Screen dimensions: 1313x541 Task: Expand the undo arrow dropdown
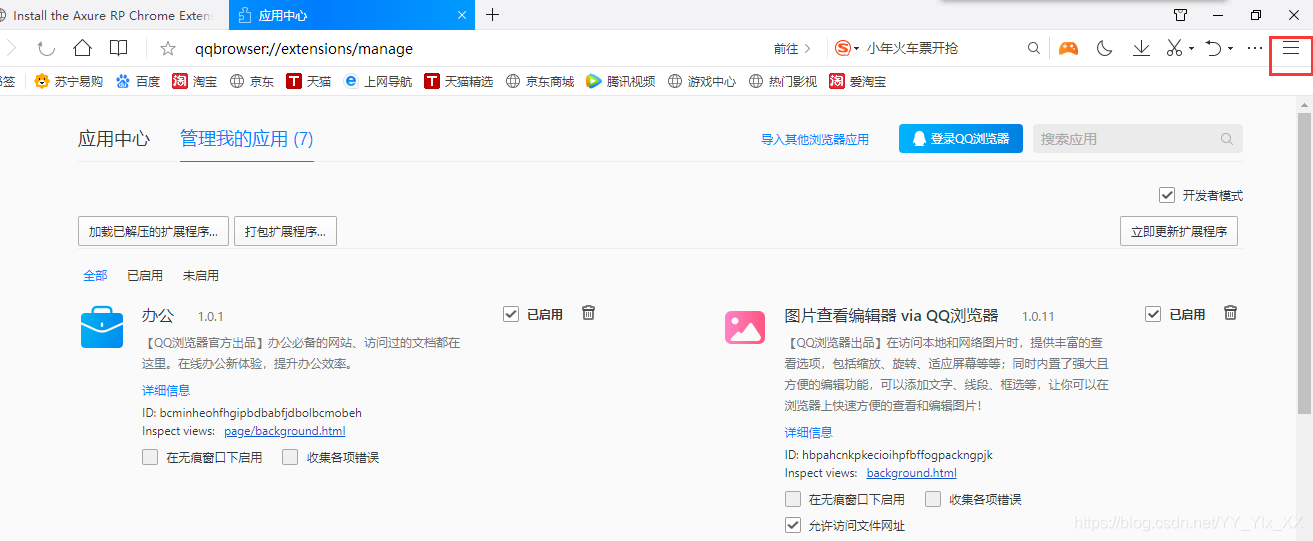(1230, 49)
